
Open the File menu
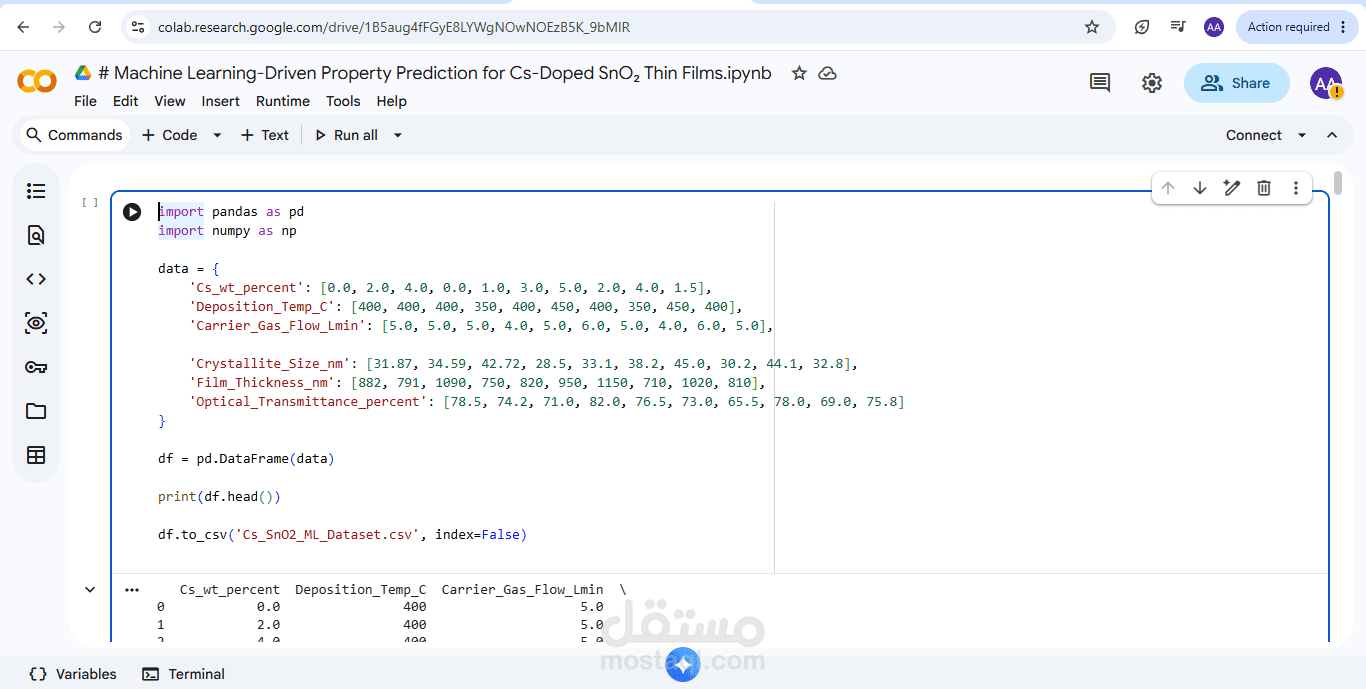click(85, 101)
